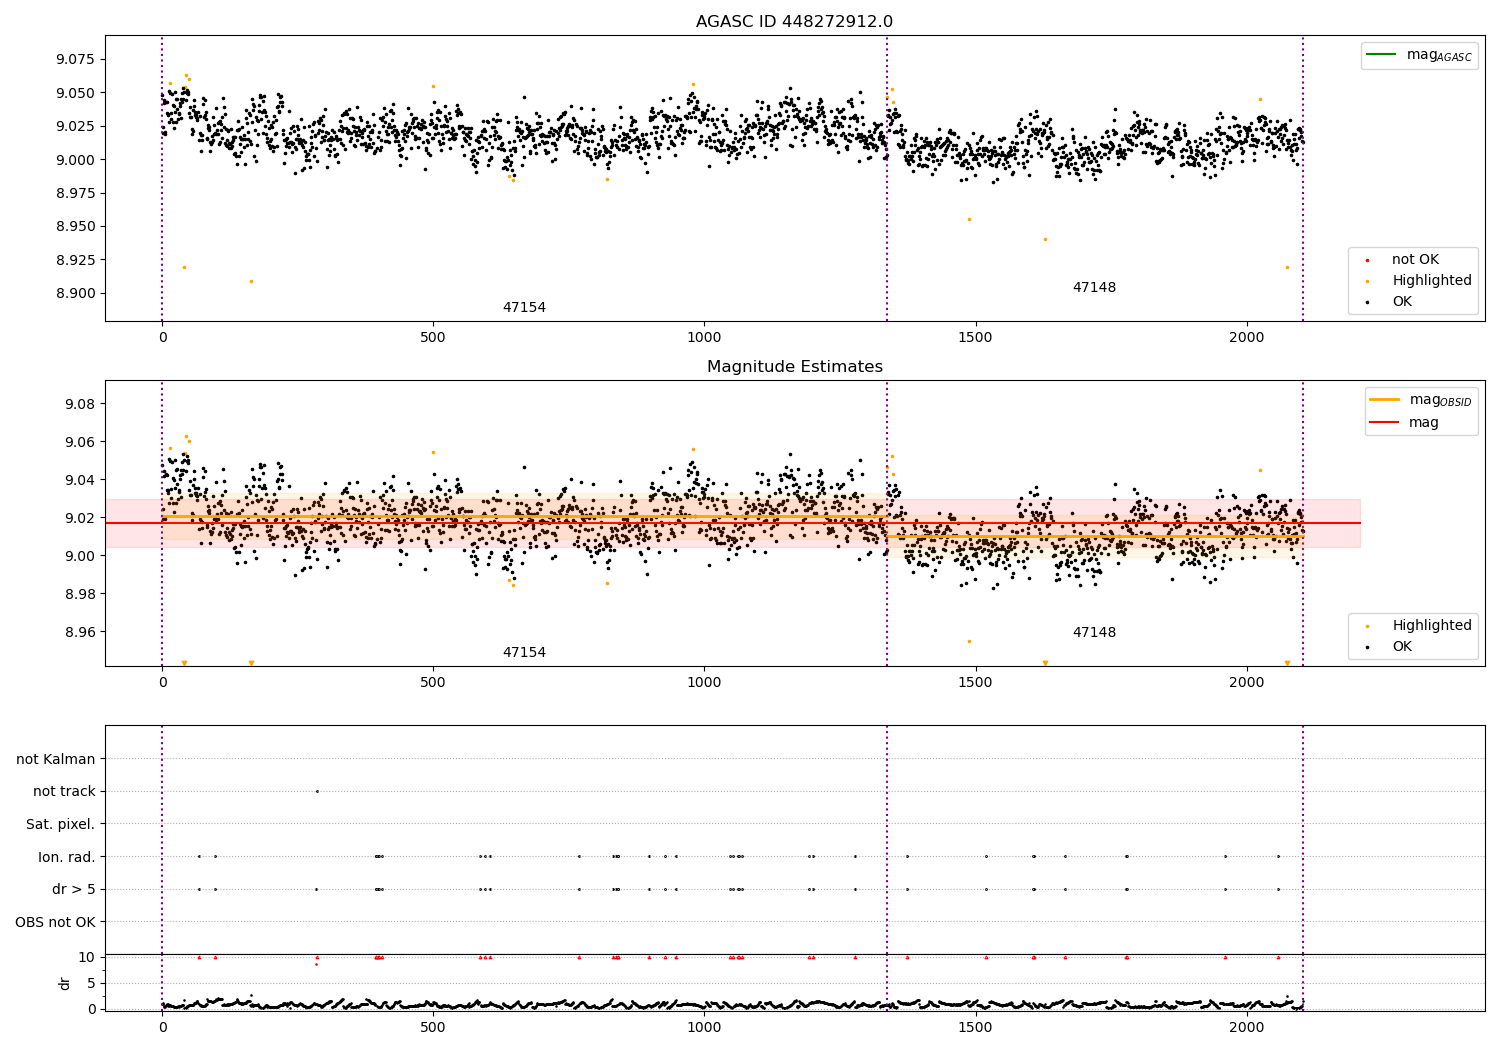Image resolution: width=1500 pixels, height=1050 pixels.
Task: Click the 'OBS not OK' row label
Action: [x=55, y=922]
